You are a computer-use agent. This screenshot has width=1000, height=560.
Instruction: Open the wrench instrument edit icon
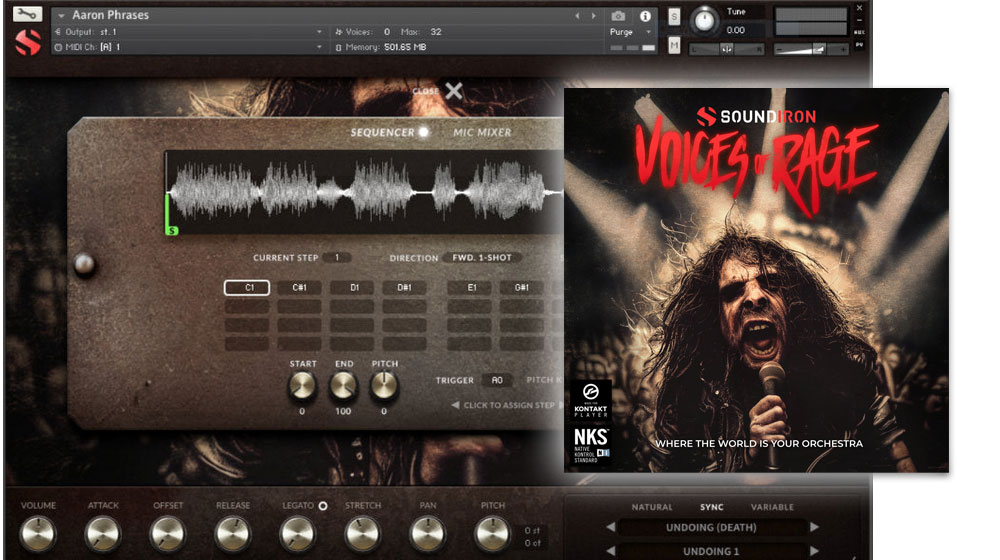pos(27,13)
